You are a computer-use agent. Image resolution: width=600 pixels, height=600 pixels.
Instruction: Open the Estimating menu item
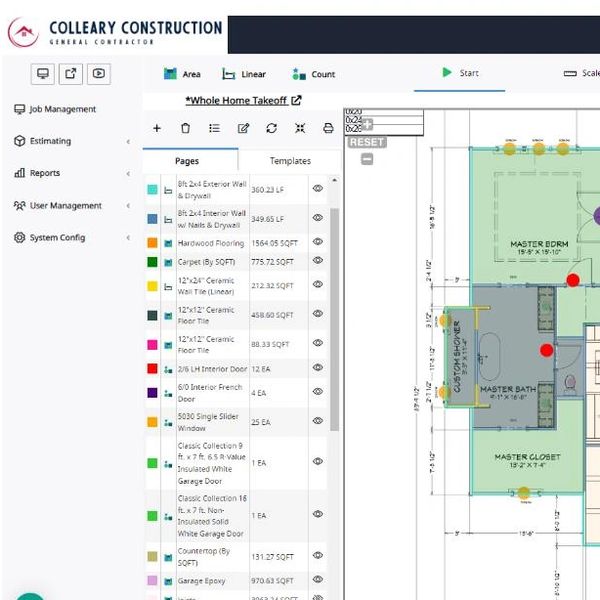(x=42, y=141)
